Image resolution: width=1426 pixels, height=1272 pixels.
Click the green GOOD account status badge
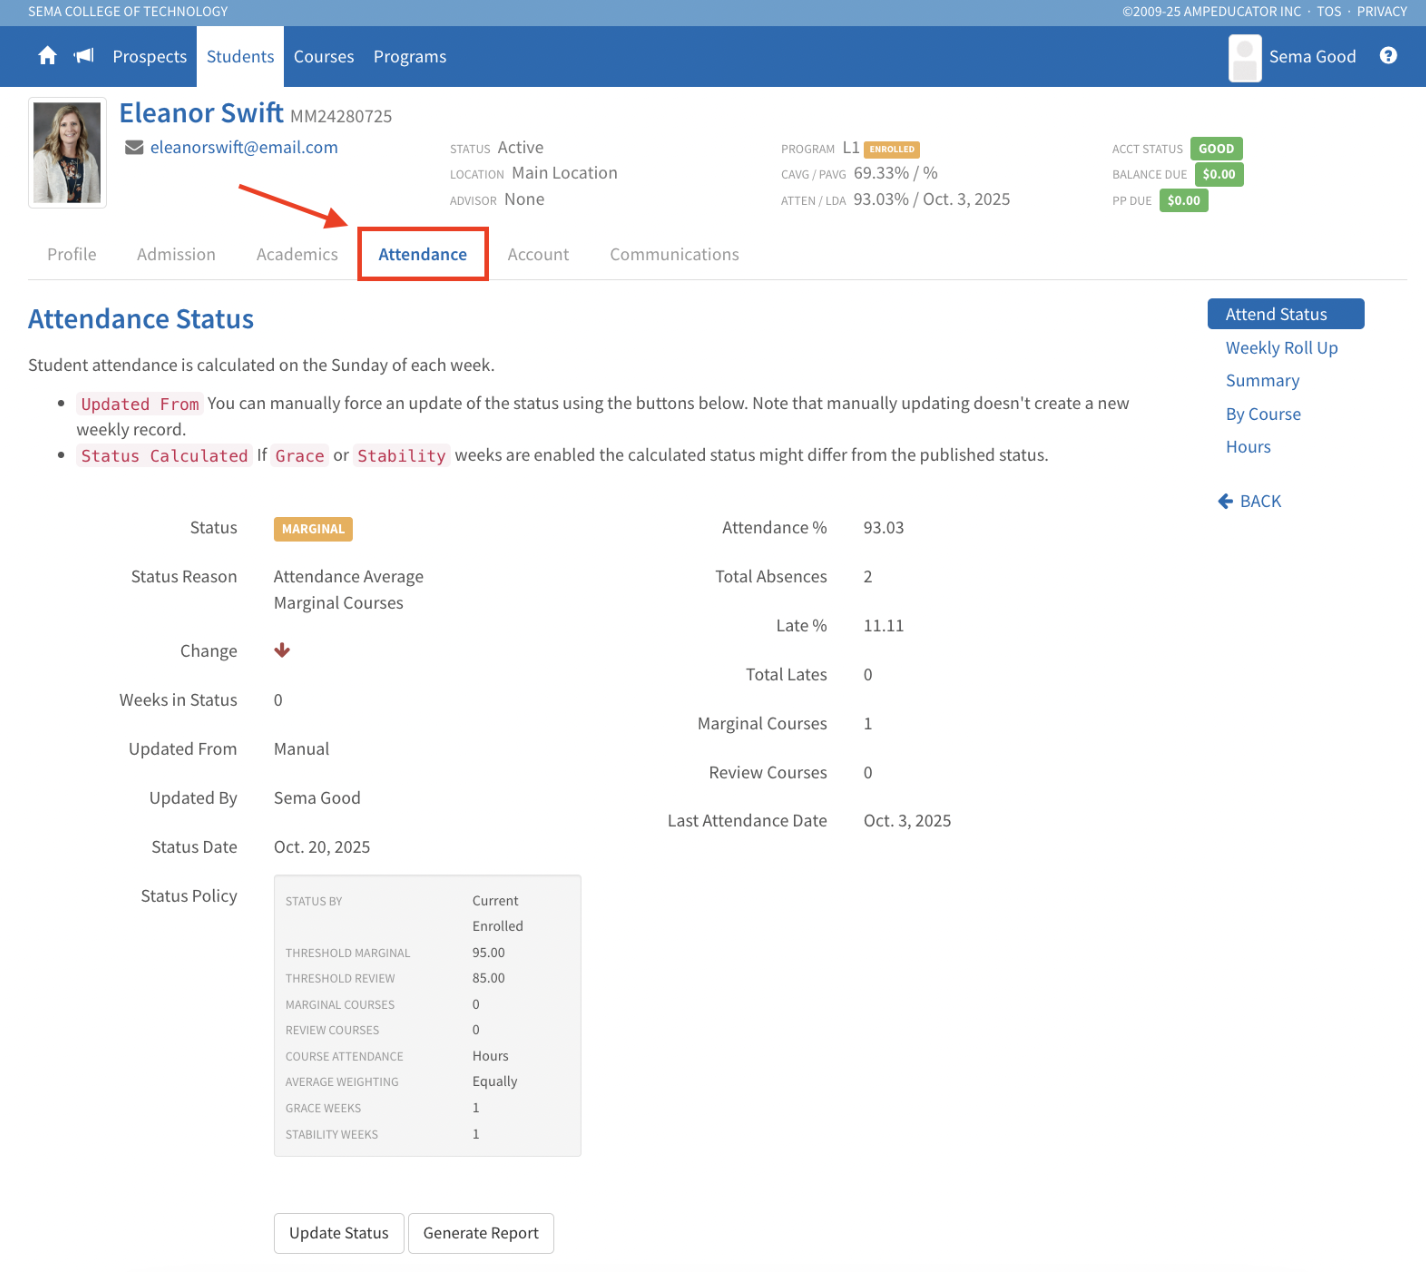[1216, 149]
